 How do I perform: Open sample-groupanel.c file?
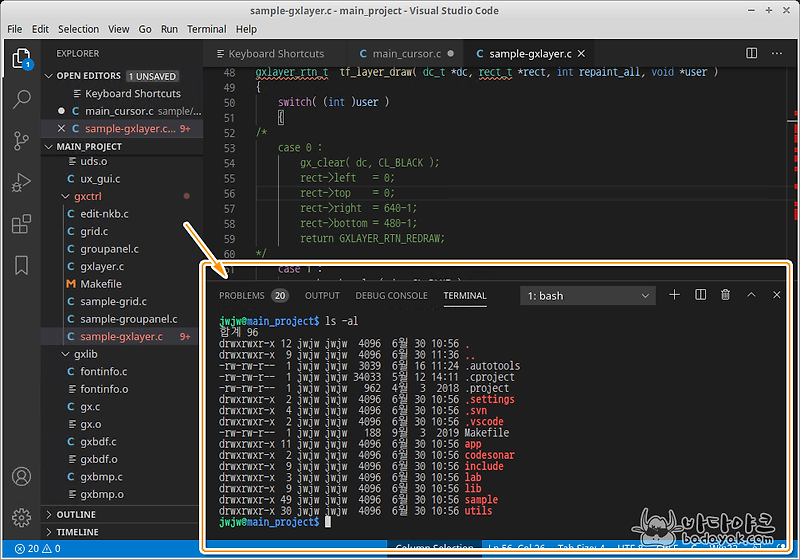pyautogui.click(x=129, y=319)
